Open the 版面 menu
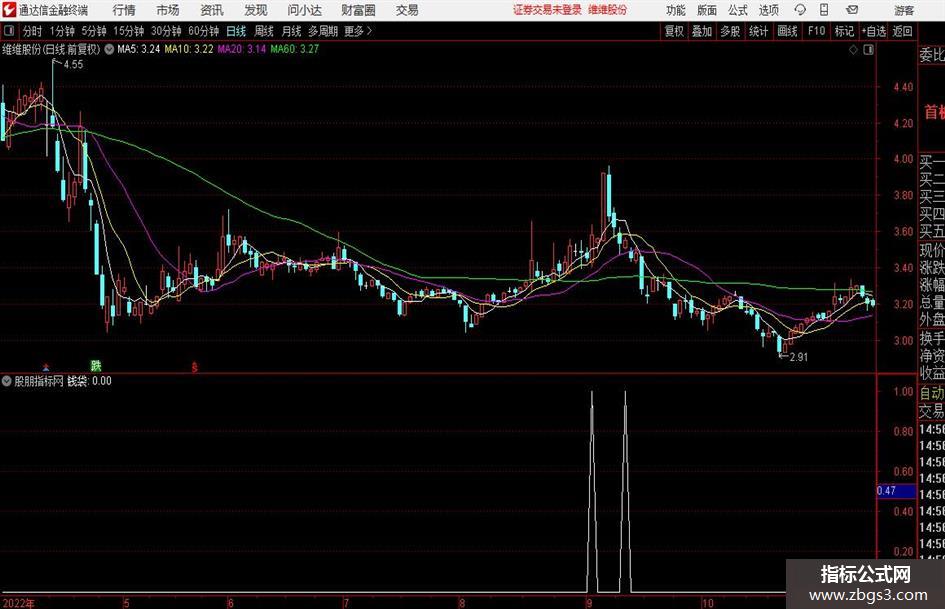The image size is (945, 609). [707, 10]
